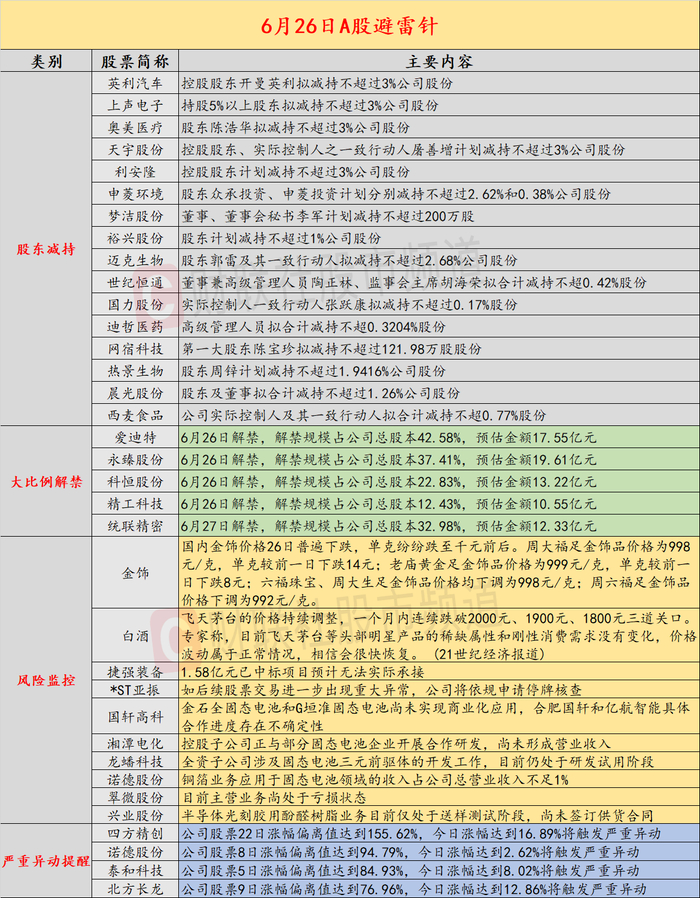Click the 四方精创 stock name

coord(135,834)
